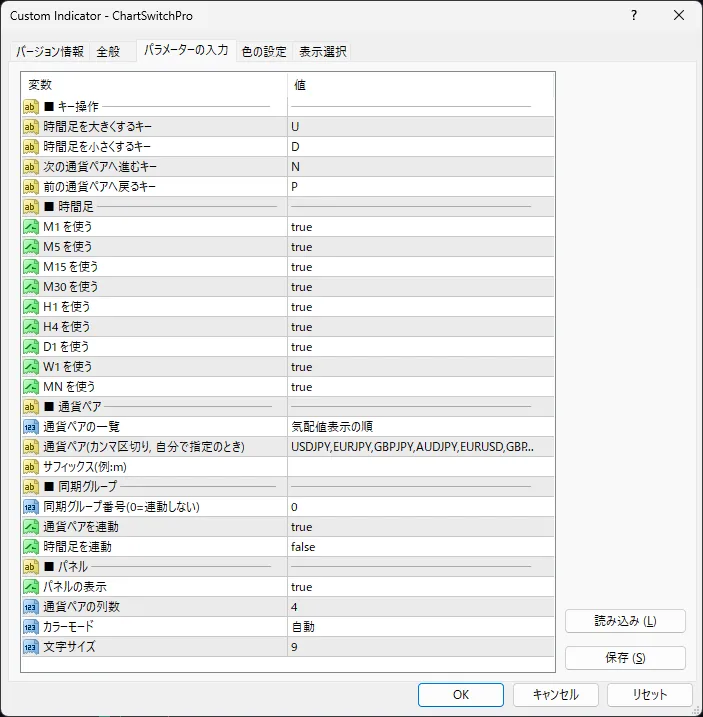Open the W1 を使う true value dropdown
Screen dimensions: 703x717
pyautogui.click(x=420, y=367)
